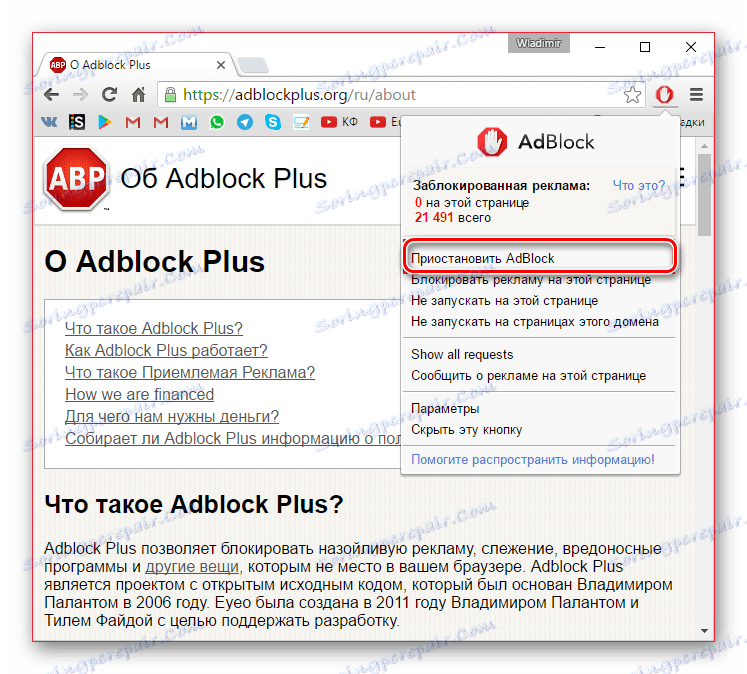
Task: Click the 0 на этой странице count
Action: (472, 202)
